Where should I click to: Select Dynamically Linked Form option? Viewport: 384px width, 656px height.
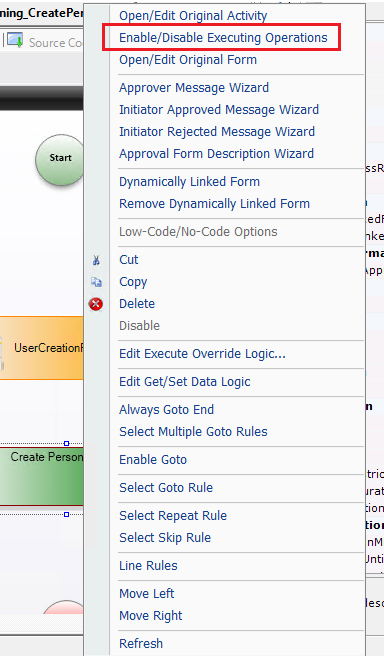(189, 182)
